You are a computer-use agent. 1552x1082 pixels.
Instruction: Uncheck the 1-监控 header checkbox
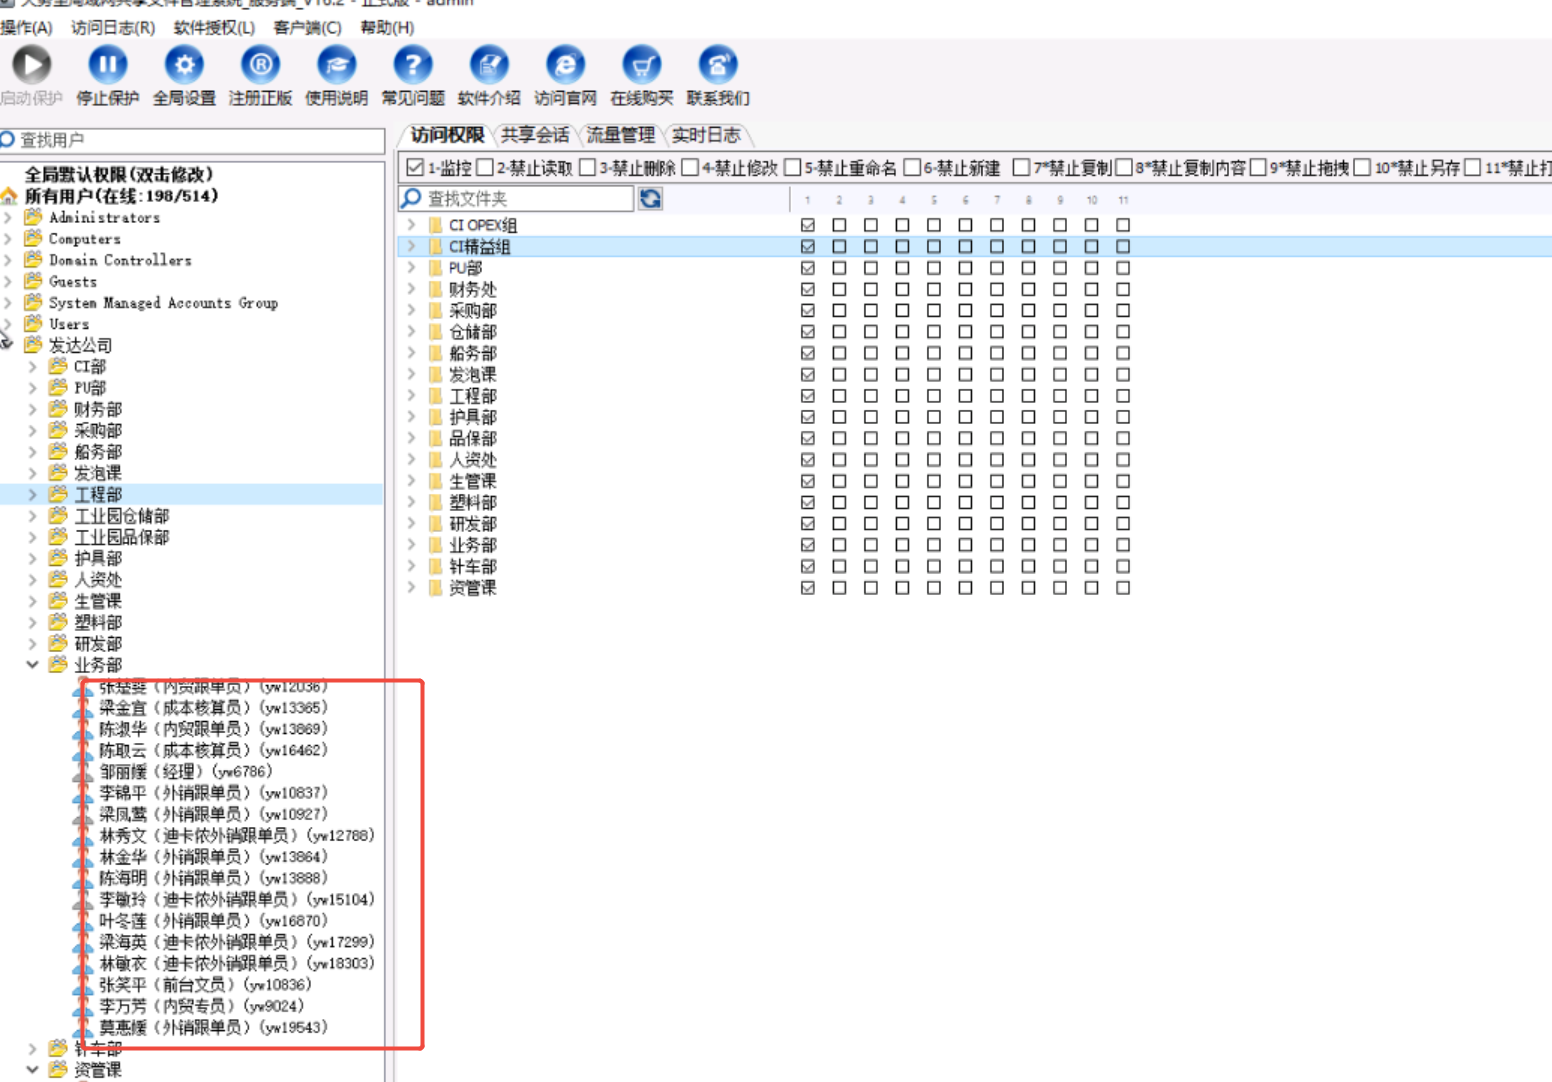415,167
